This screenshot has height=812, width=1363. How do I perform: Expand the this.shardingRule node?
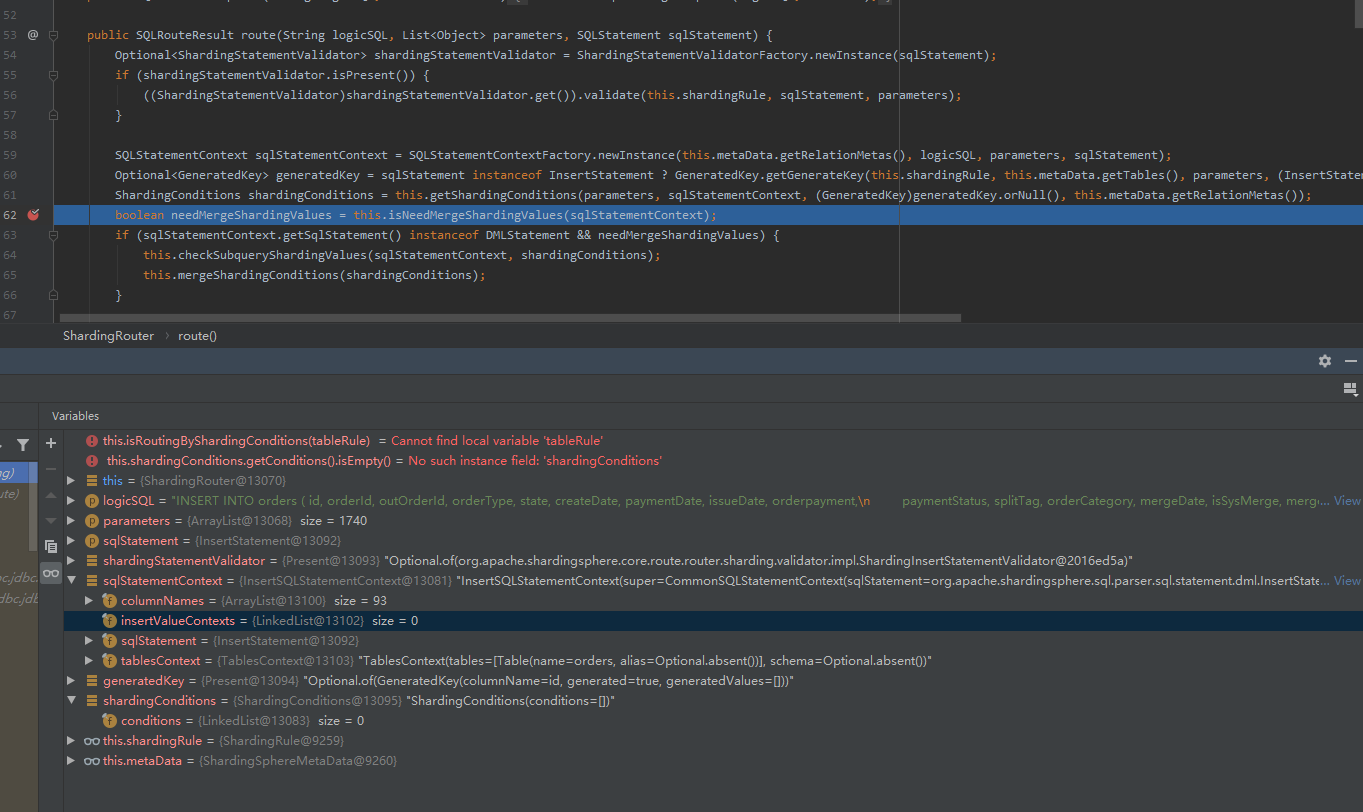[x=70, y=740]
